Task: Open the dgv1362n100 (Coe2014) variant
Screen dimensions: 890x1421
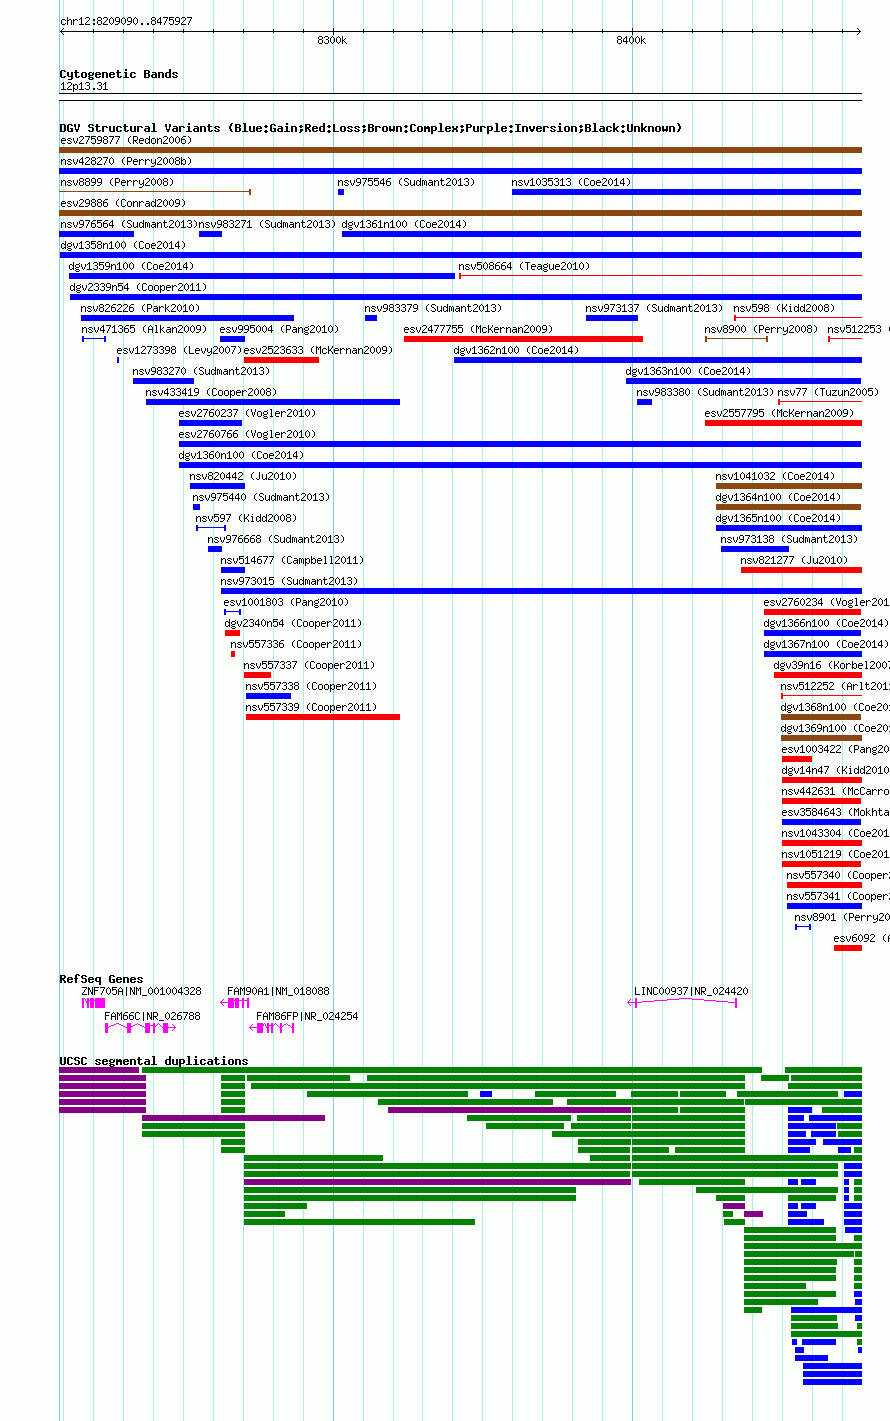Action: 516,350
